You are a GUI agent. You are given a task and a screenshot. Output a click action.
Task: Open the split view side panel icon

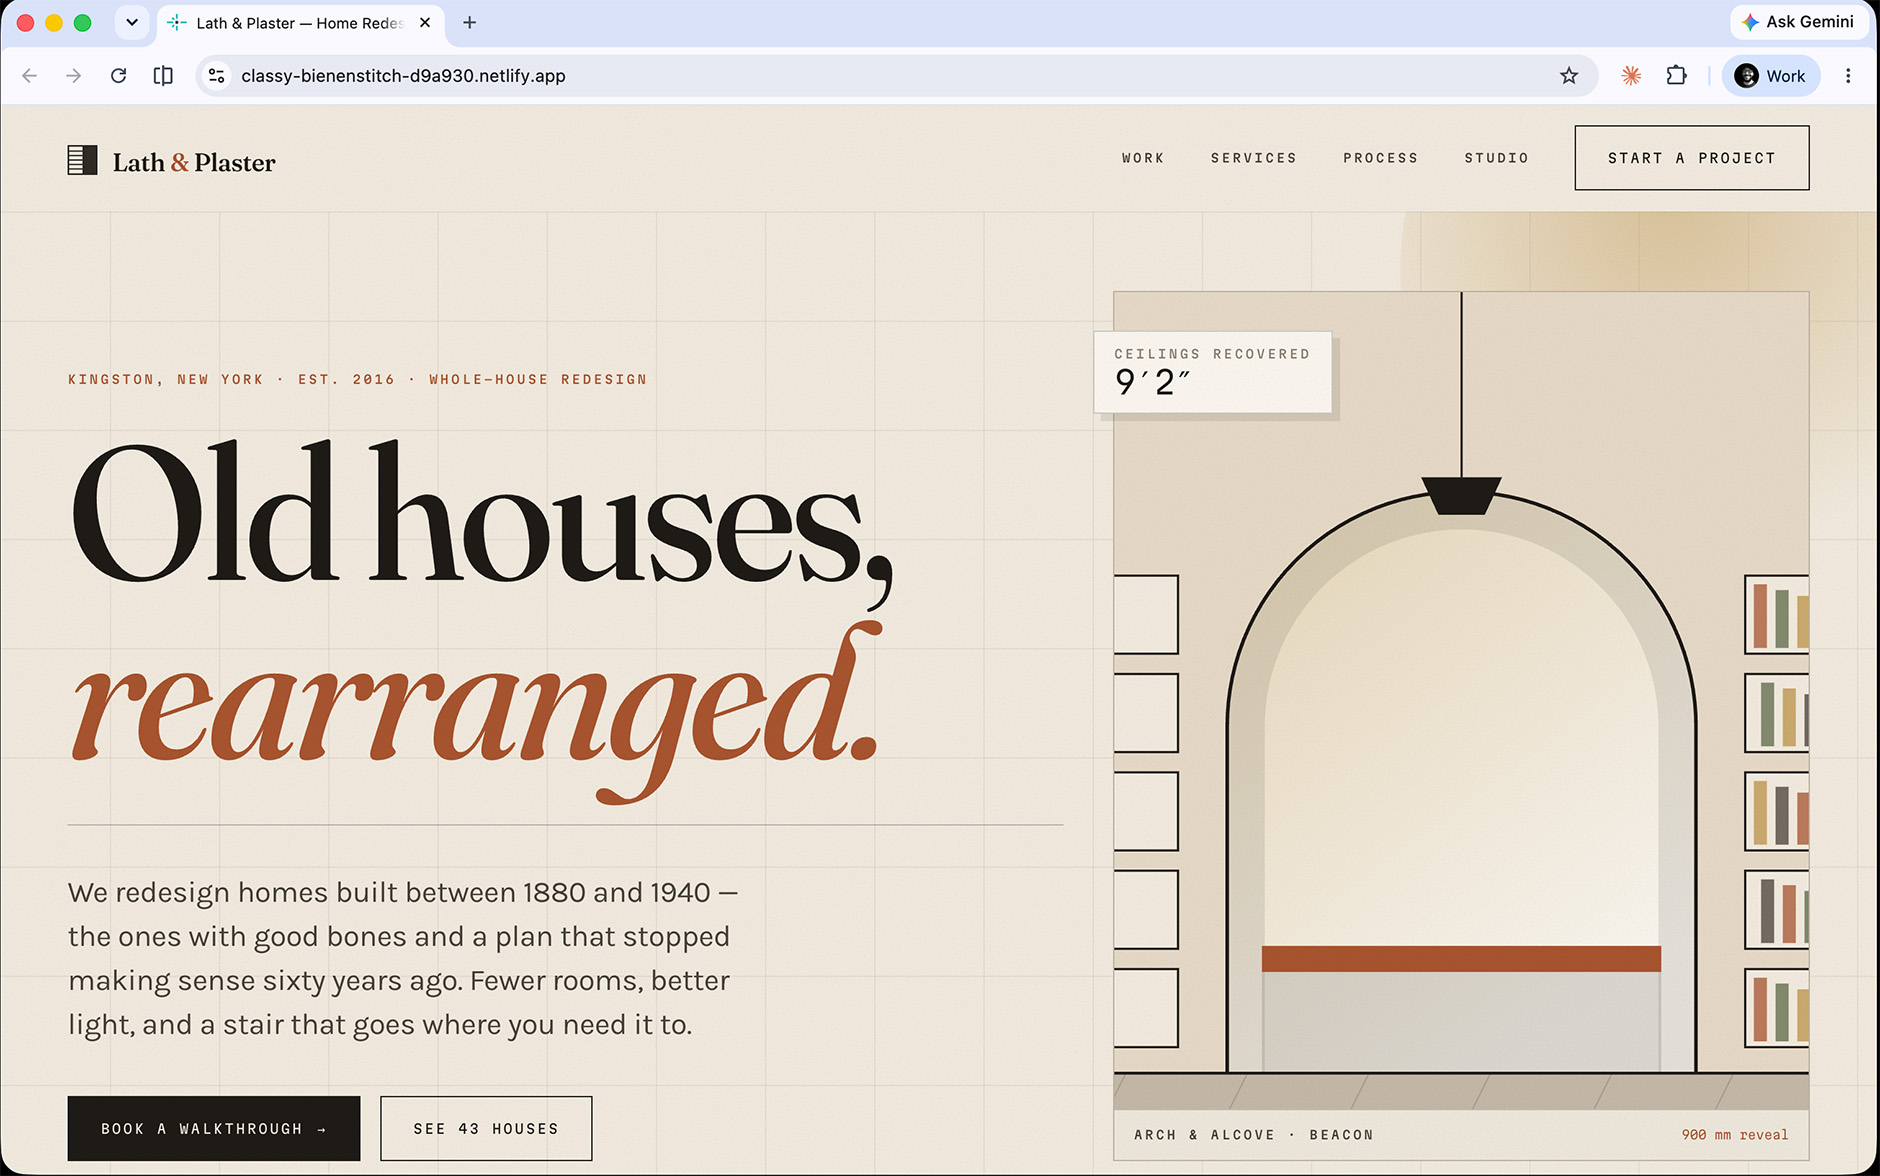tap(163, 76)
